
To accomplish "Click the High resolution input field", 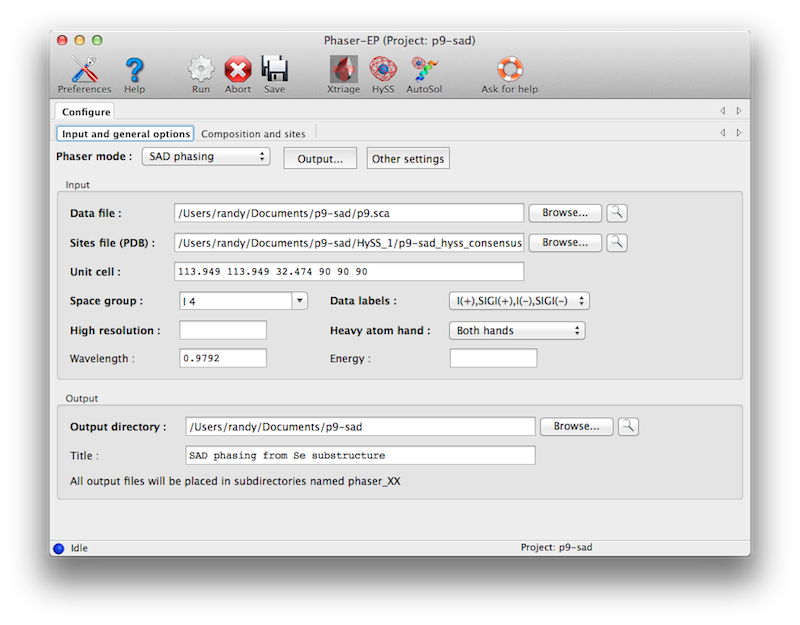I will 222,331.
